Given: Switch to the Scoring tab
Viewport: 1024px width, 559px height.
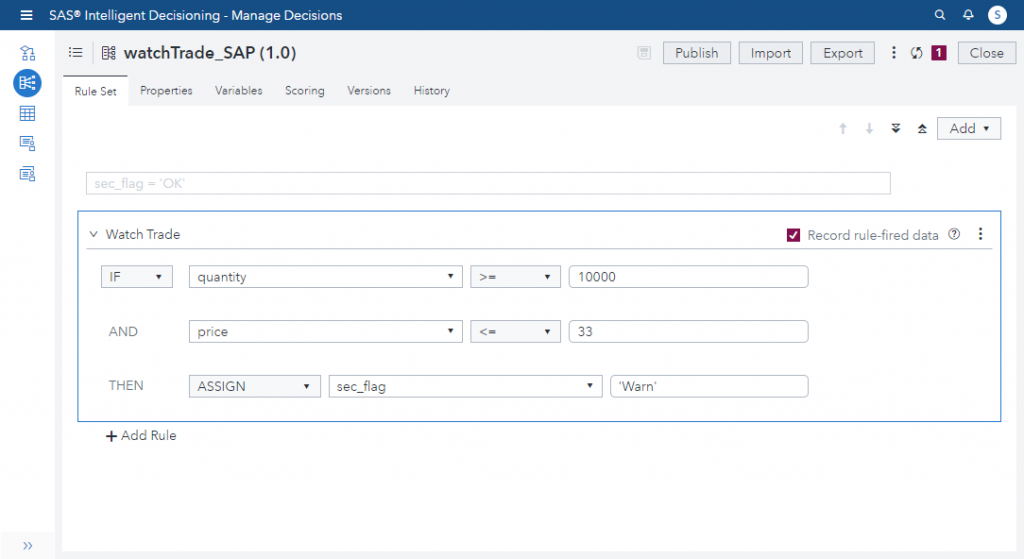Looking at the screenshot, I should [304, 91].
